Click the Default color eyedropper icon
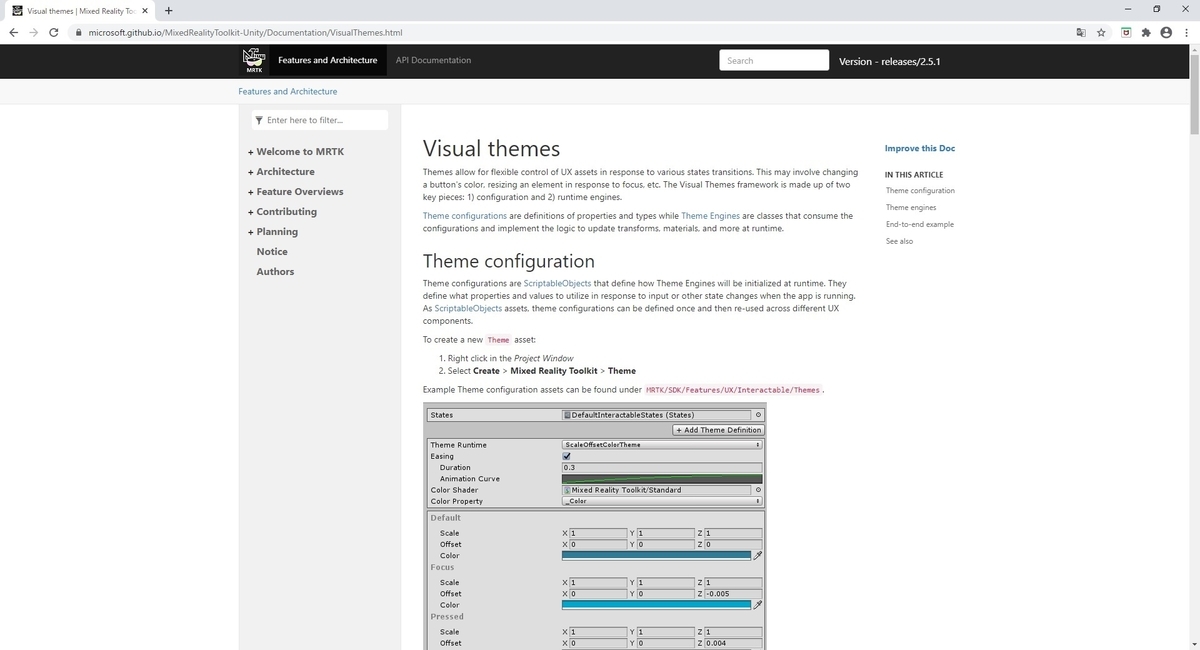Image resolution: width=1200 pixels, height=650 pixels. (758, 555)
